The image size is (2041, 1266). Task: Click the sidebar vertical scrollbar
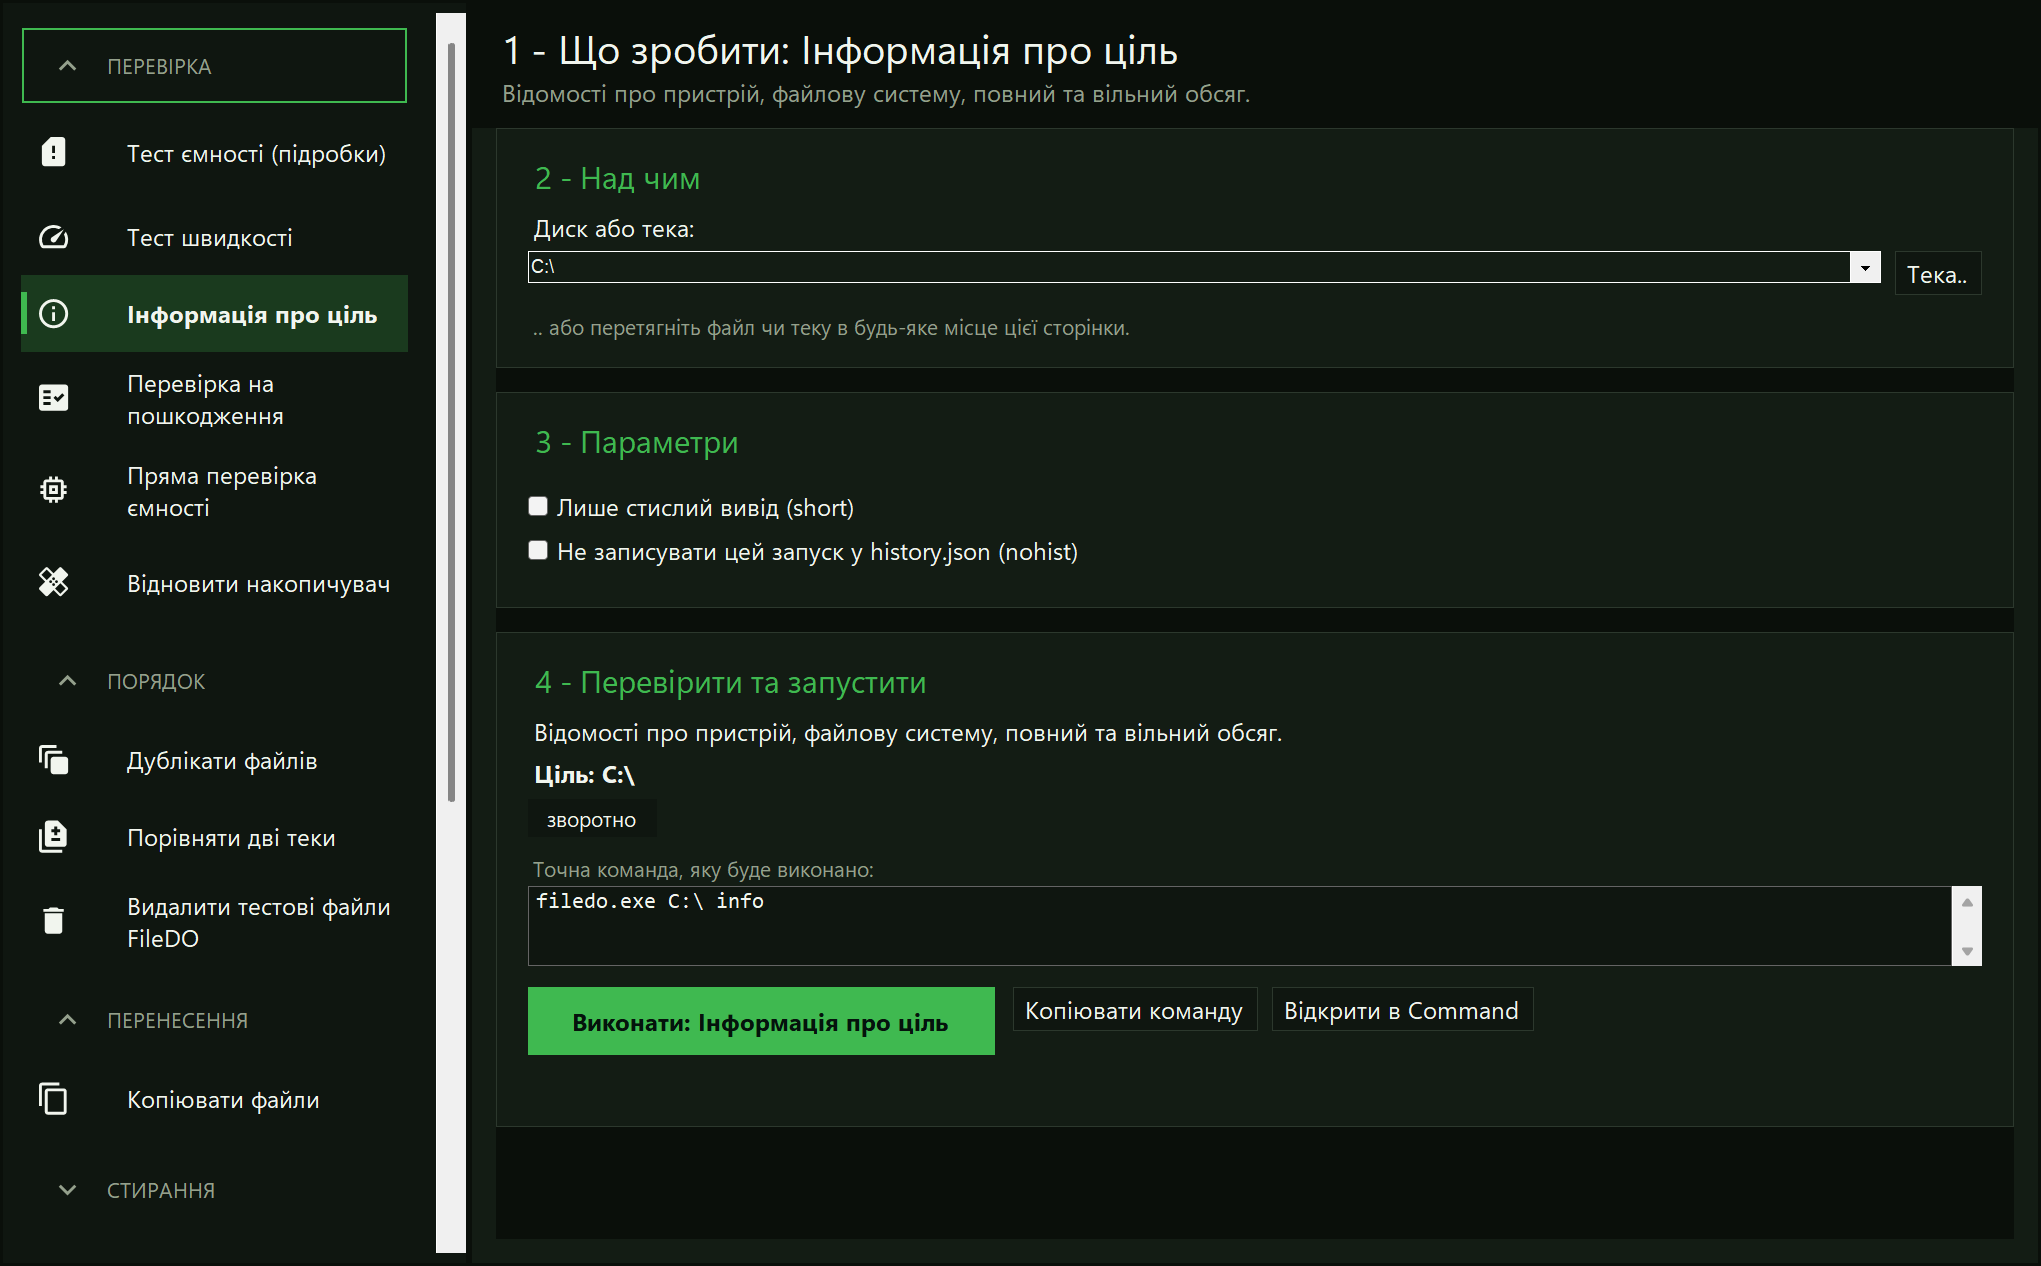click(x=451, y=420)
